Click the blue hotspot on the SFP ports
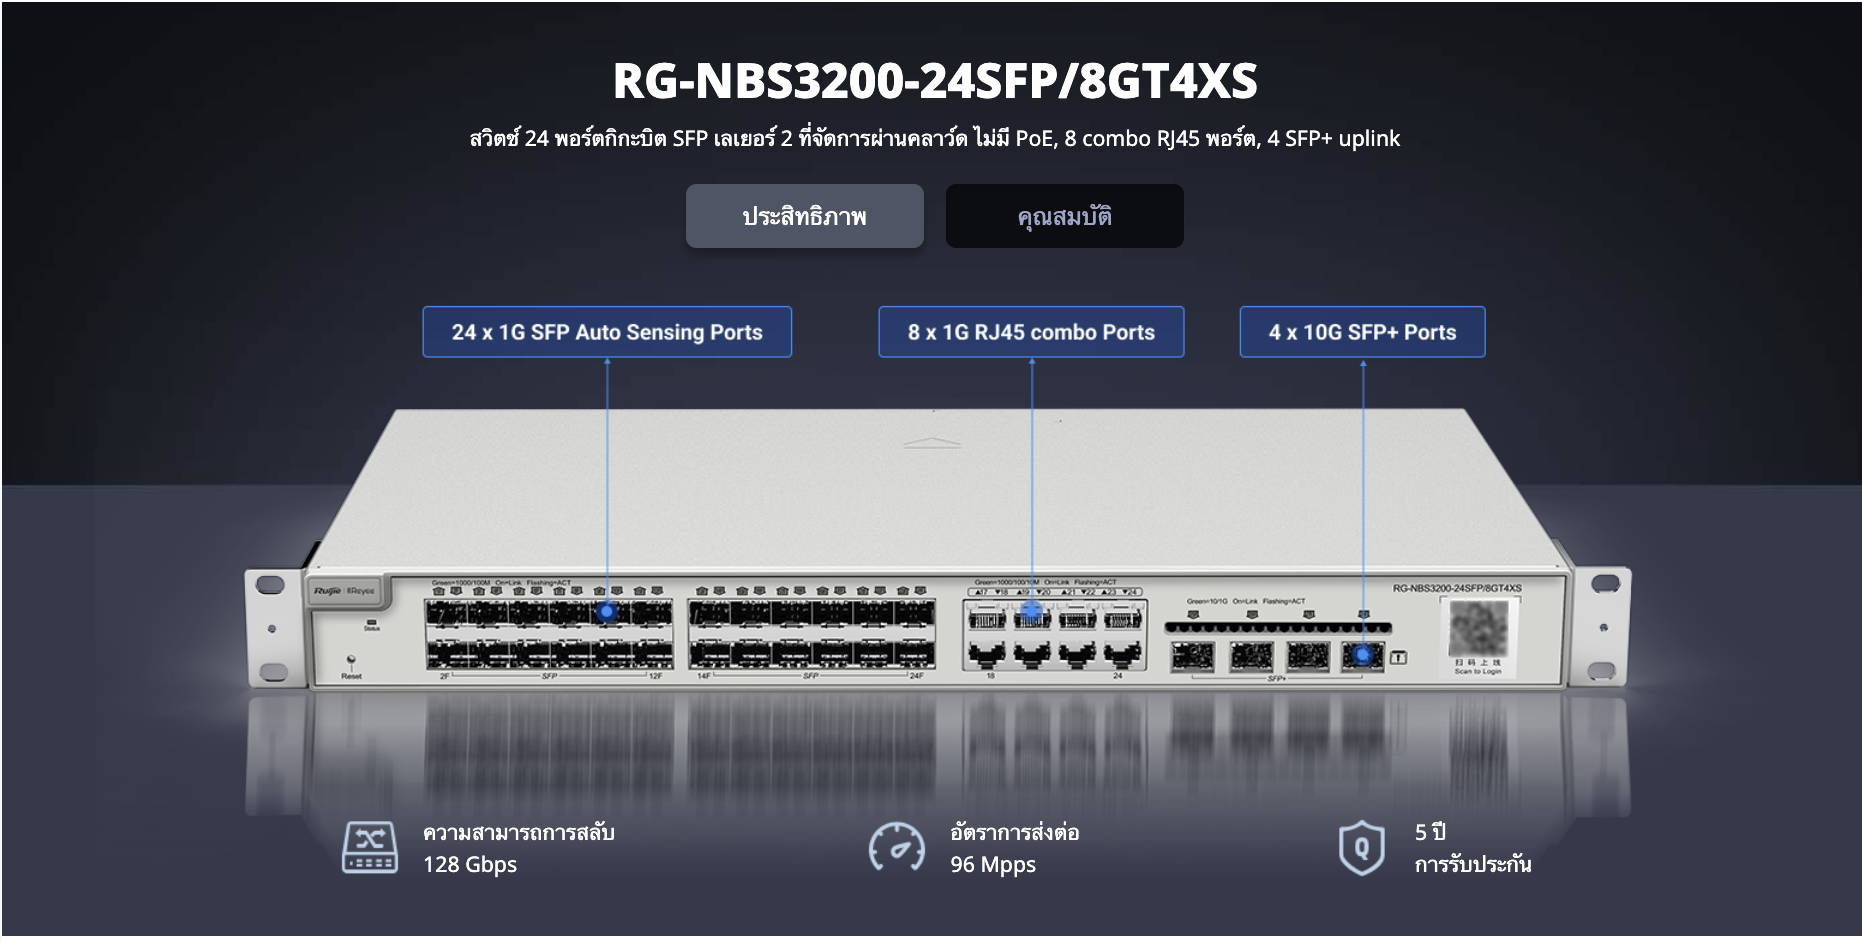This screenshot has height=942, width=1862. click(x=607, y=611)
